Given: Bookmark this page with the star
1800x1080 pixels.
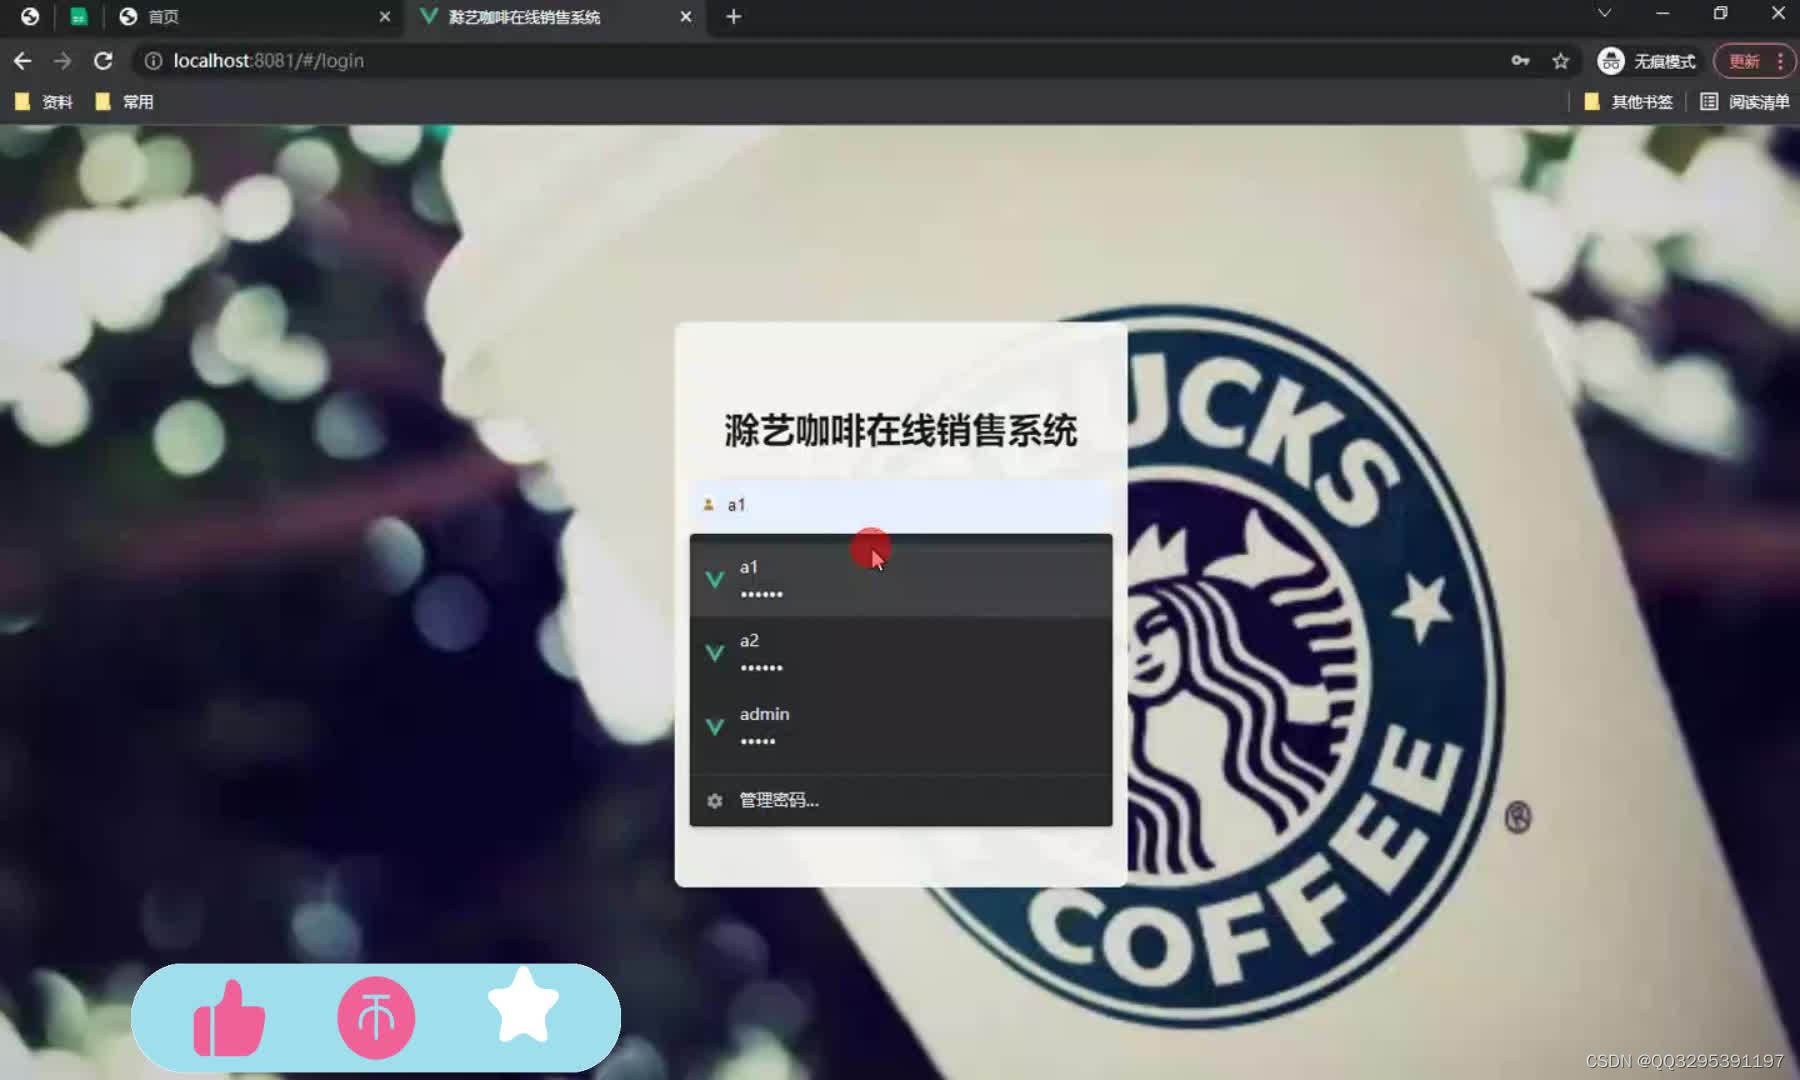Looking at the screenshot, I should tap(1560, 61).
